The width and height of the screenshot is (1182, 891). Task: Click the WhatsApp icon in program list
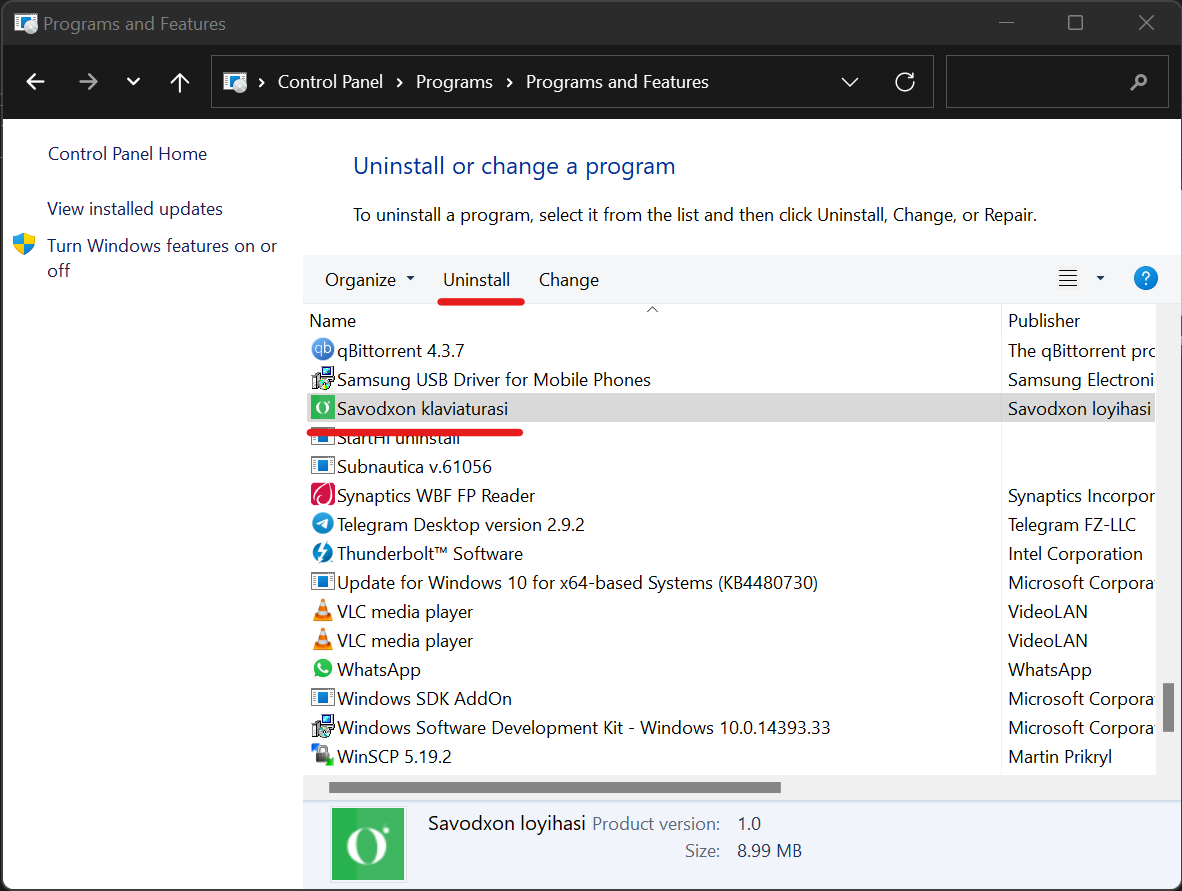coord(322,669)
